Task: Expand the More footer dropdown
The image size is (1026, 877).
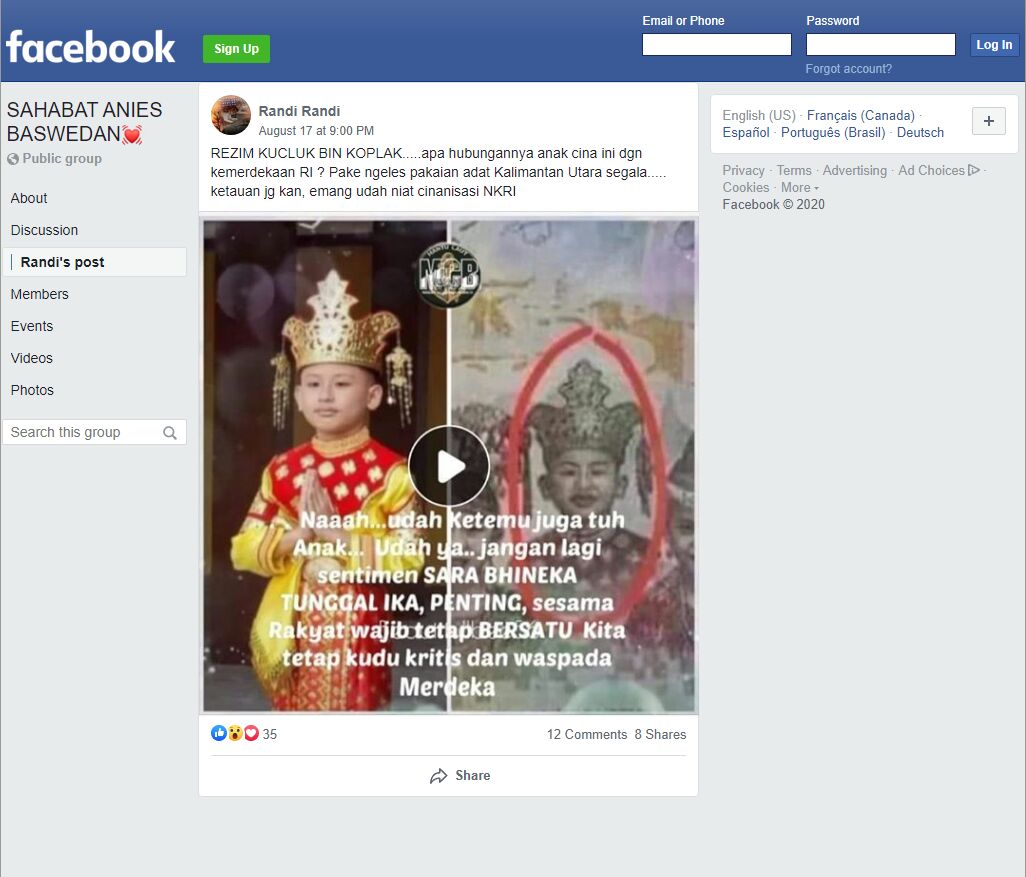Action: click(800, 188)
